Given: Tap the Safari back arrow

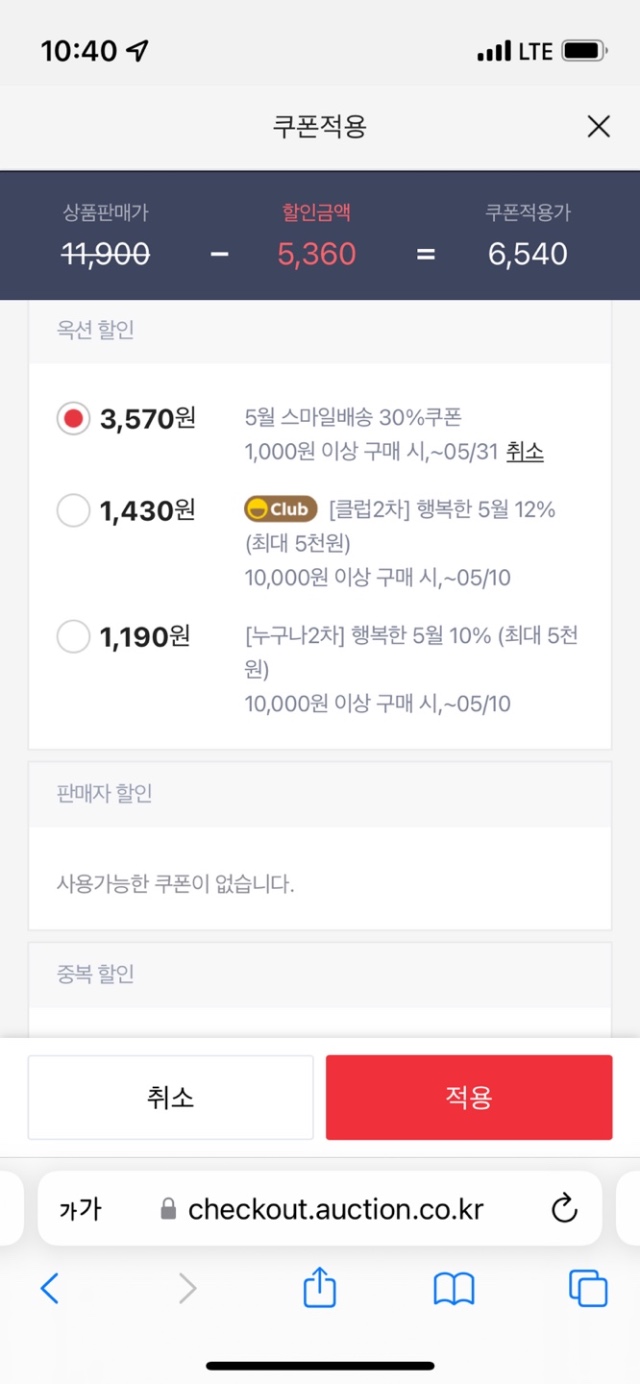Looking at the screenshot, I should pos(50,1289).
